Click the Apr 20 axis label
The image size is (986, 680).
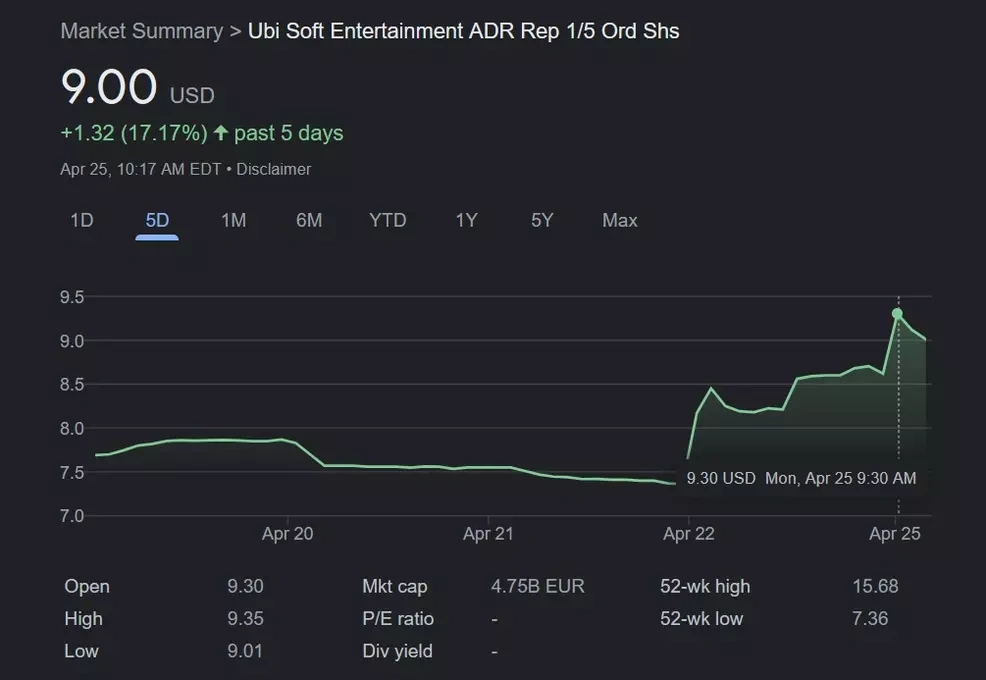[287, 534]
